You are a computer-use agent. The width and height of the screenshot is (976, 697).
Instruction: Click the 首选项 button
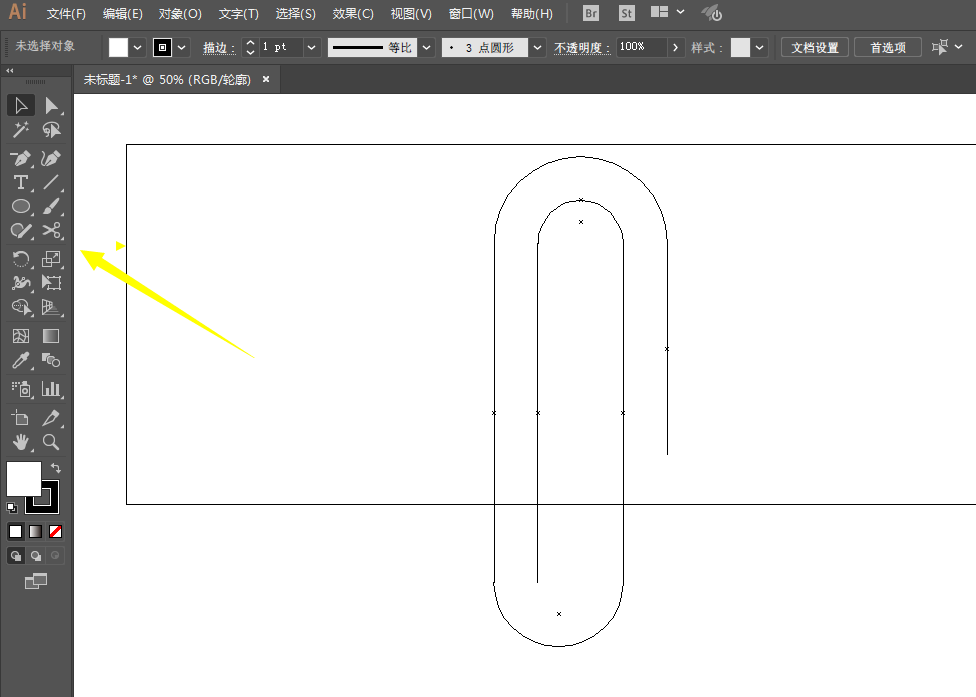pos(888,47)
